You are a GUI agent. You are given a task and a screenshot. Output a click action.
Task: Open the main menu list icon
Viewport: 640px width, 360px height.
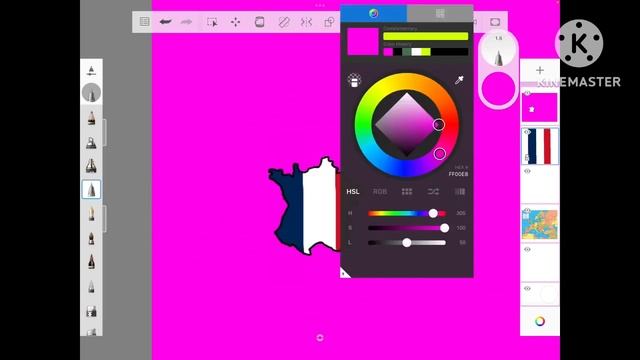tap(144, 22)
